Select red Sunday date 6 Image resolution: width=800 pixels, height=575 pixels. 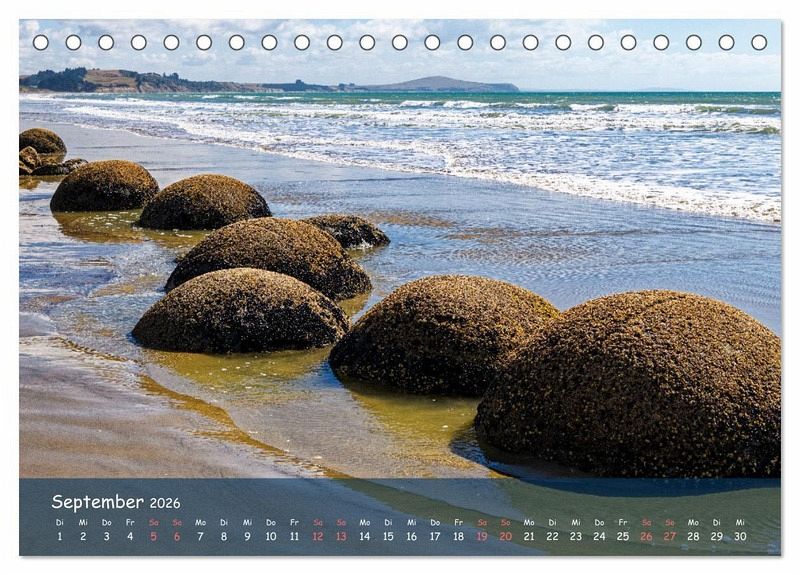(x=177, y=537)
